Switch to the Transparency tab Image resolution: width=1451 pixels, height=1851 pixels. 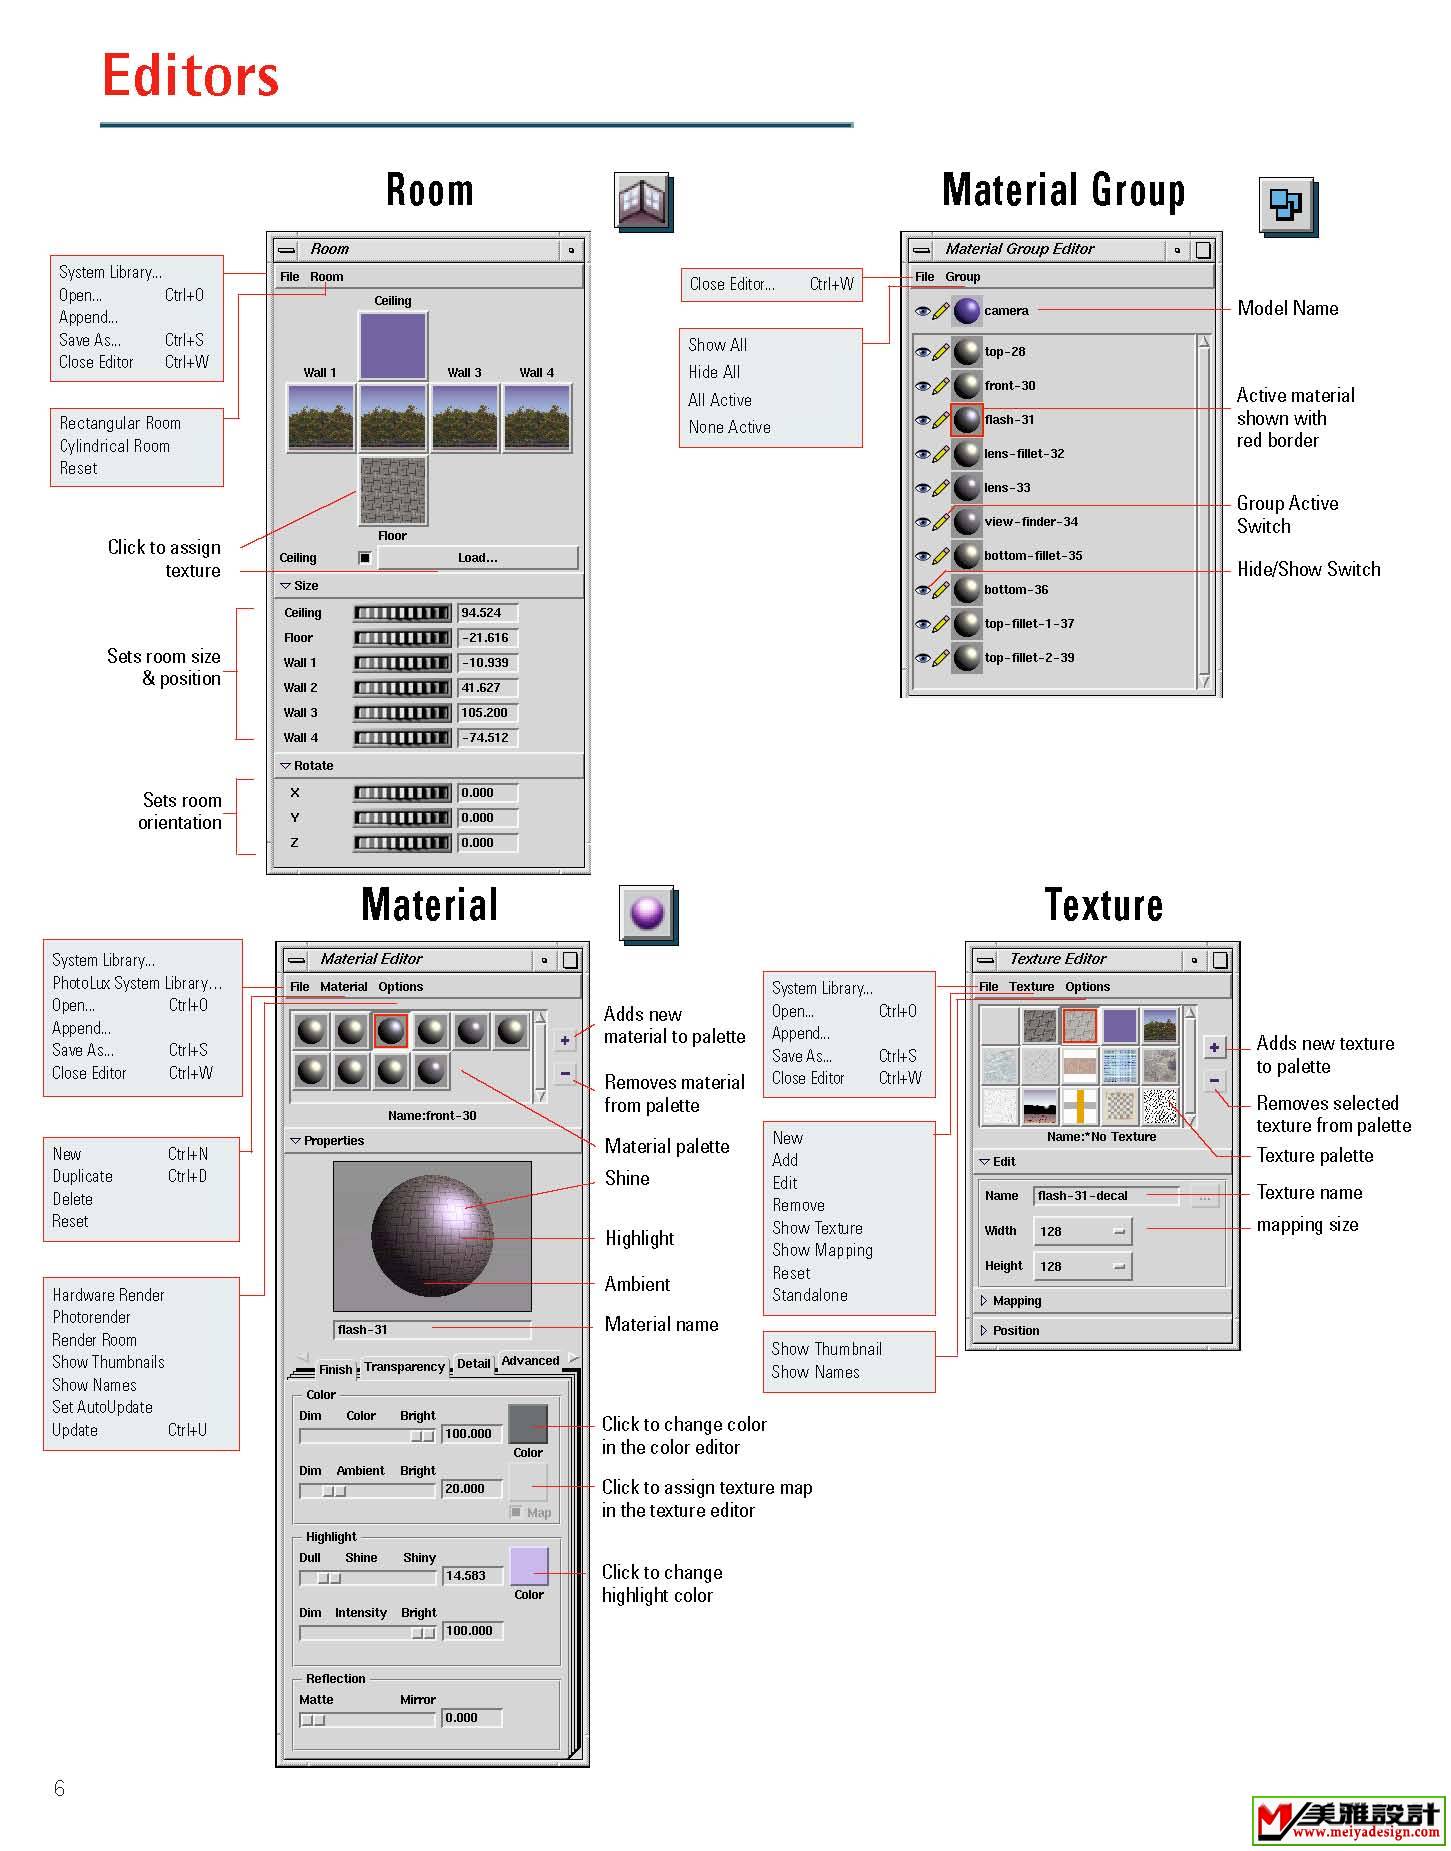click(404, 1367)
